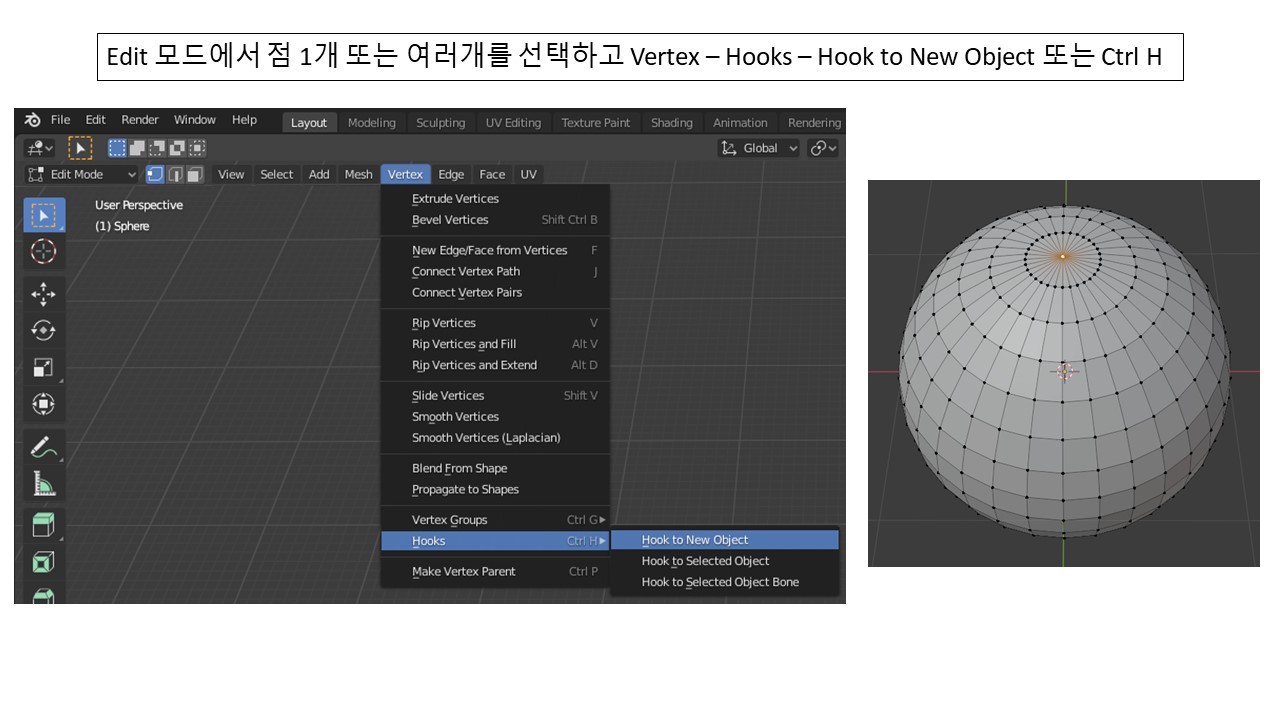Choose Invert existing selection mode
Screen dimensions: 1280x720
pyautogui.click(x=178, y=148)
